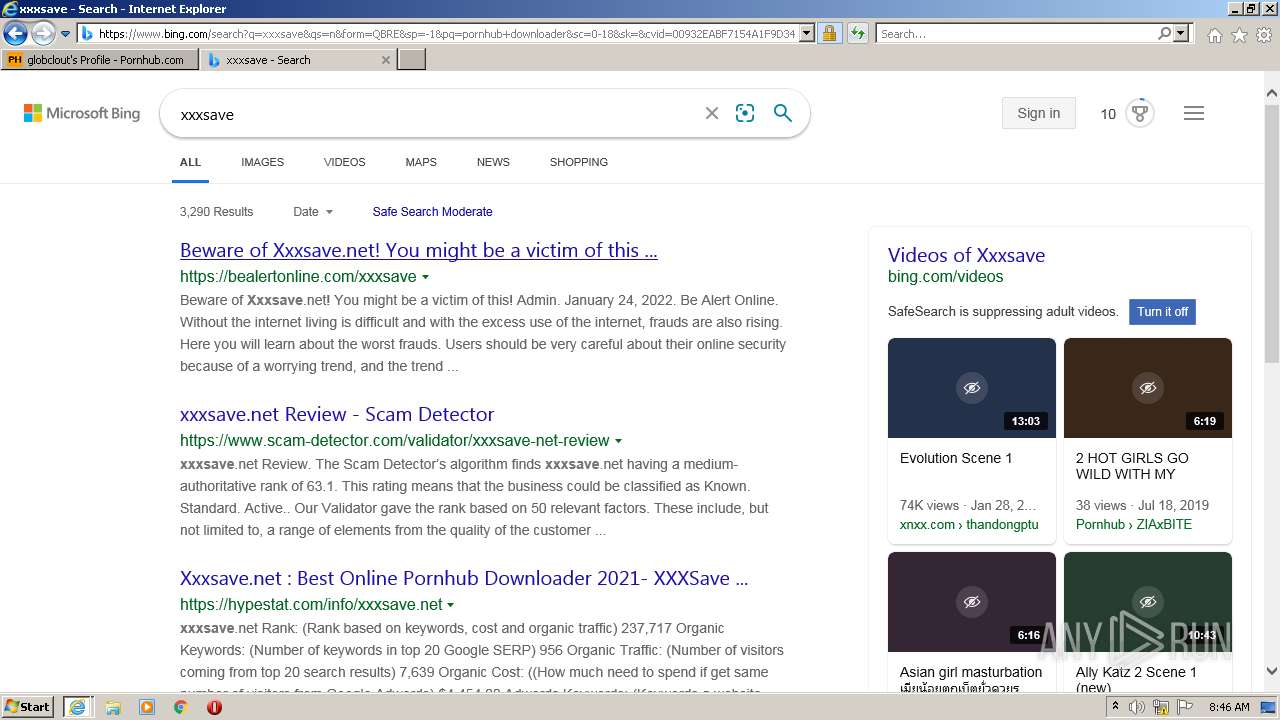
Task: Click the Bing search magnifier button
Action: click(x=783, y=114)
